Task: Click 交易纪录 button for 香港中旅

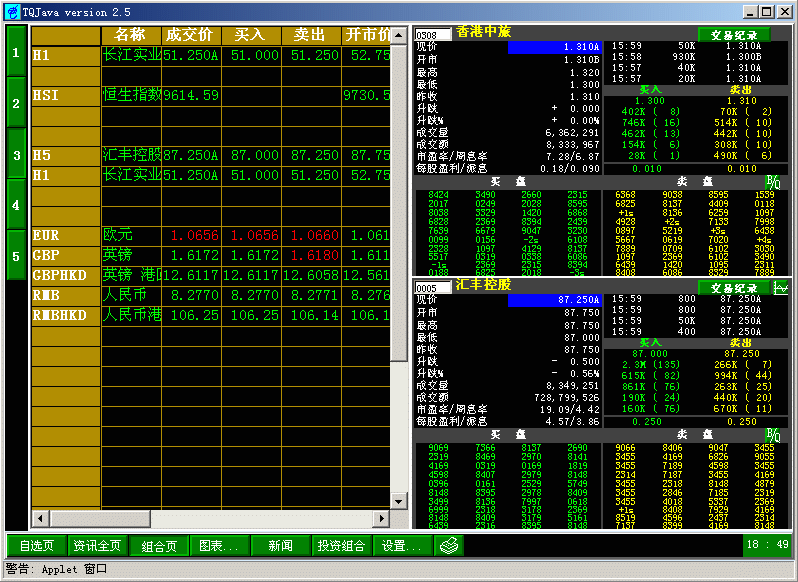Action: pos(734,35)
